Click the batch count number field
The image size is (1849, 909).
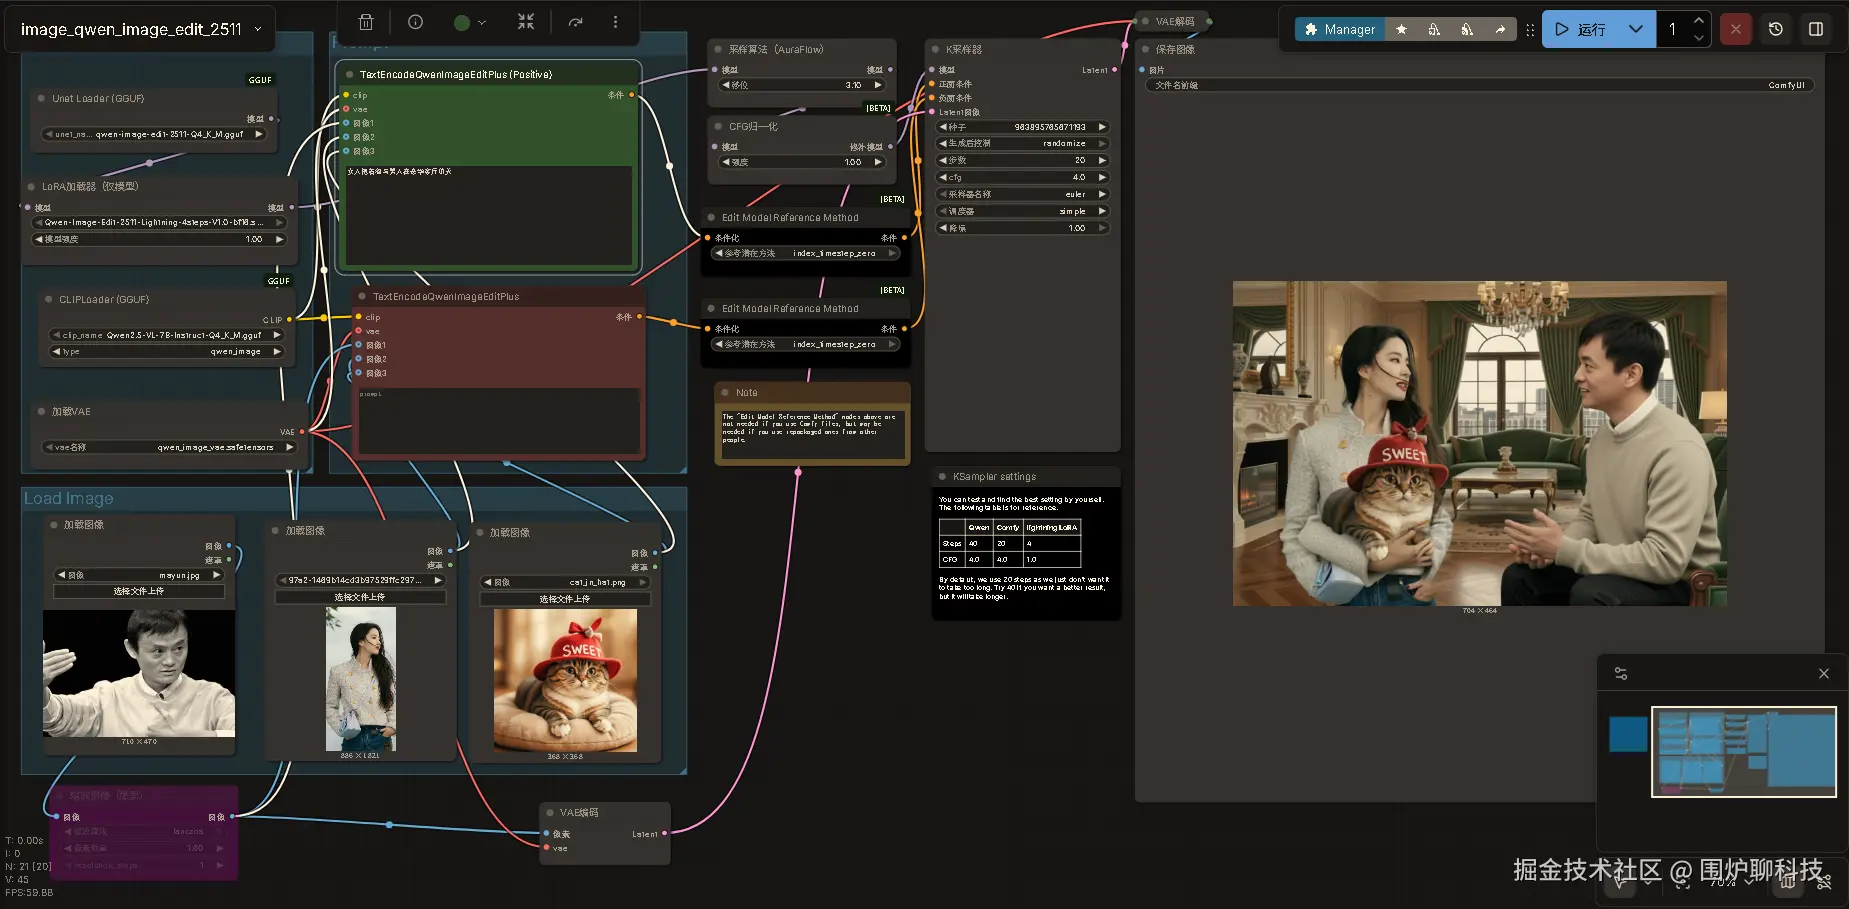(1673, 29)
